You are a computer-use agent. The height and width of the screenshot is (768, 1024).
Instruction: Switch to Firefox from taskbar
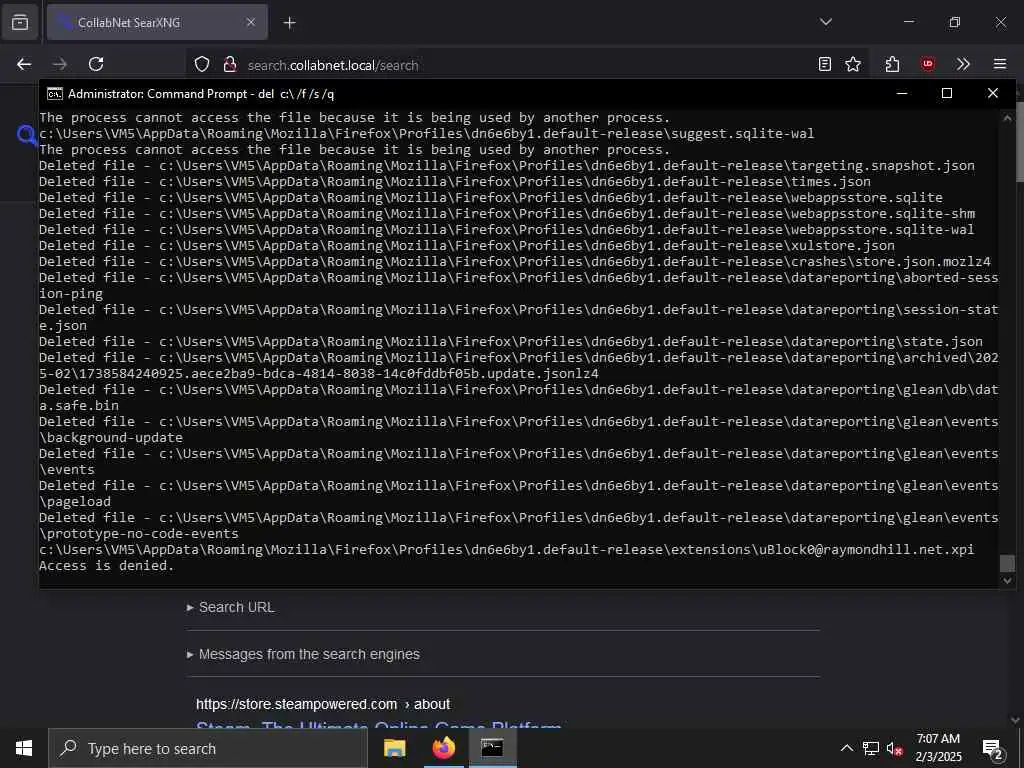tap(443, 748)
